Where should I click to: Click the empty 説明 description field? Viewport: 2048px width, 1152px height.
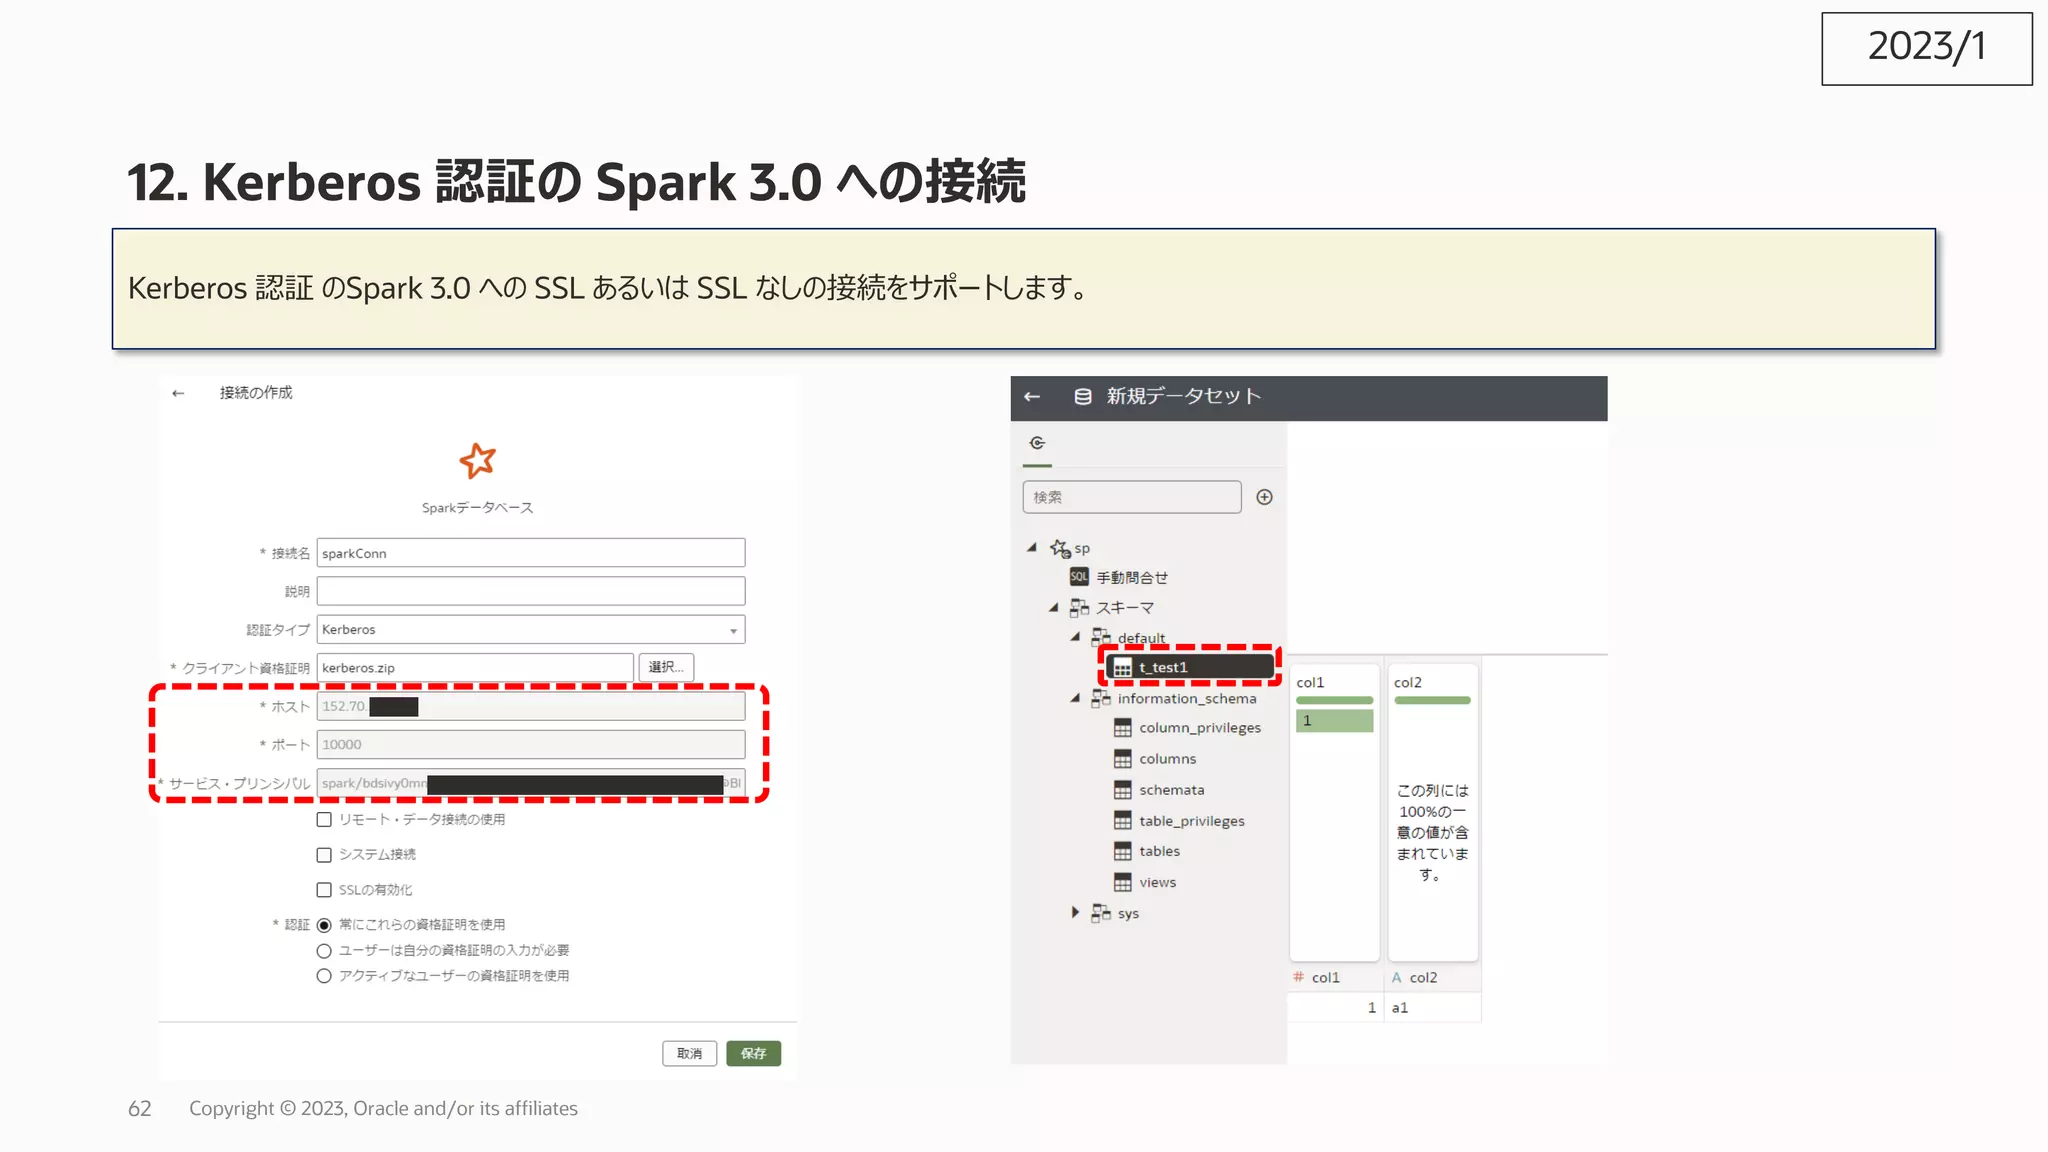(531, 591)
